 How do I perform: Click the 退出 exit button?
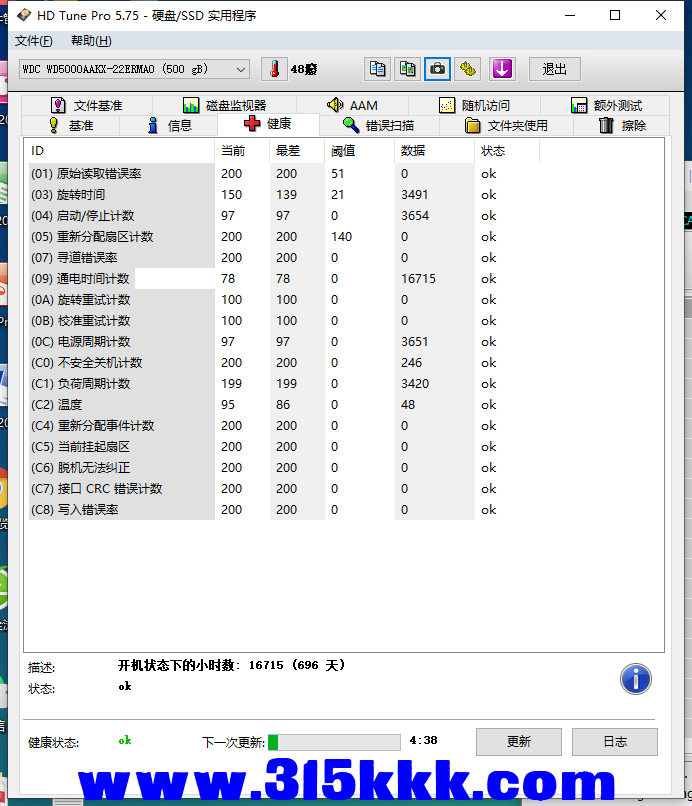pyautogui.click(x=555, y=69)
